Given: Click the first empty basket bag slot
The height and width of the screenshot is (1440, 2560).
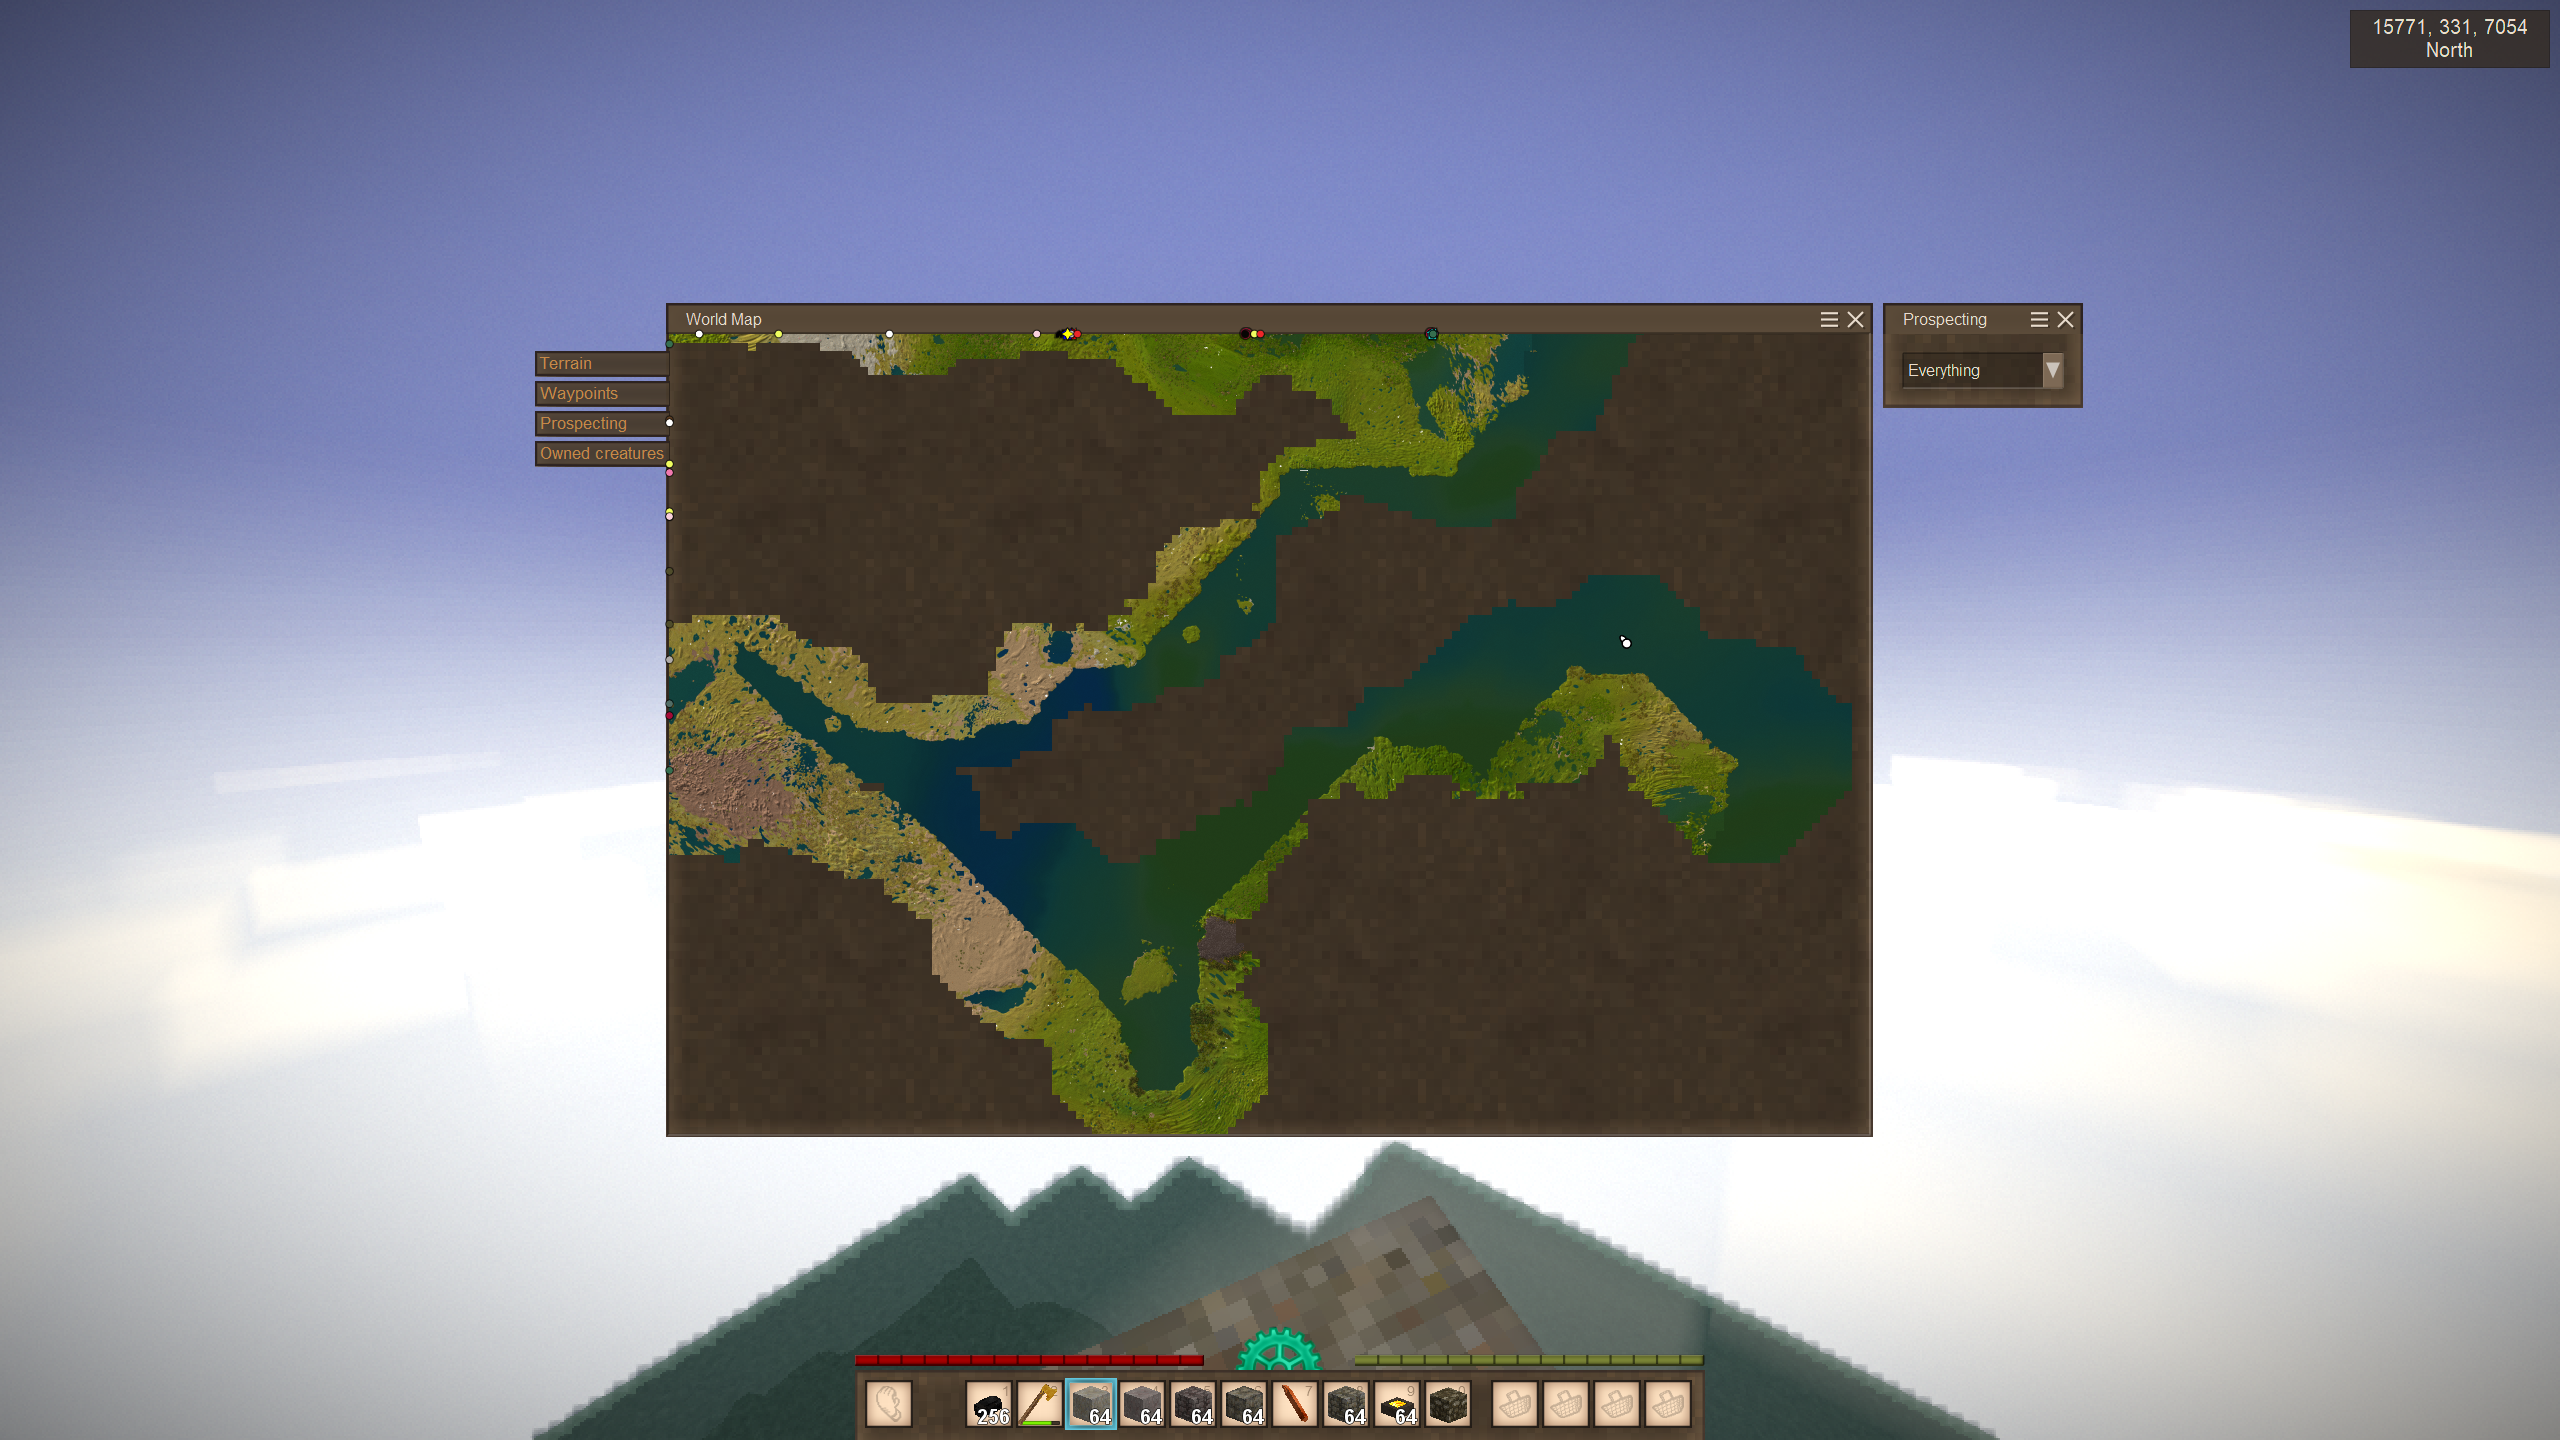Looking at the screenshot, I should tap(1514, 1404).
